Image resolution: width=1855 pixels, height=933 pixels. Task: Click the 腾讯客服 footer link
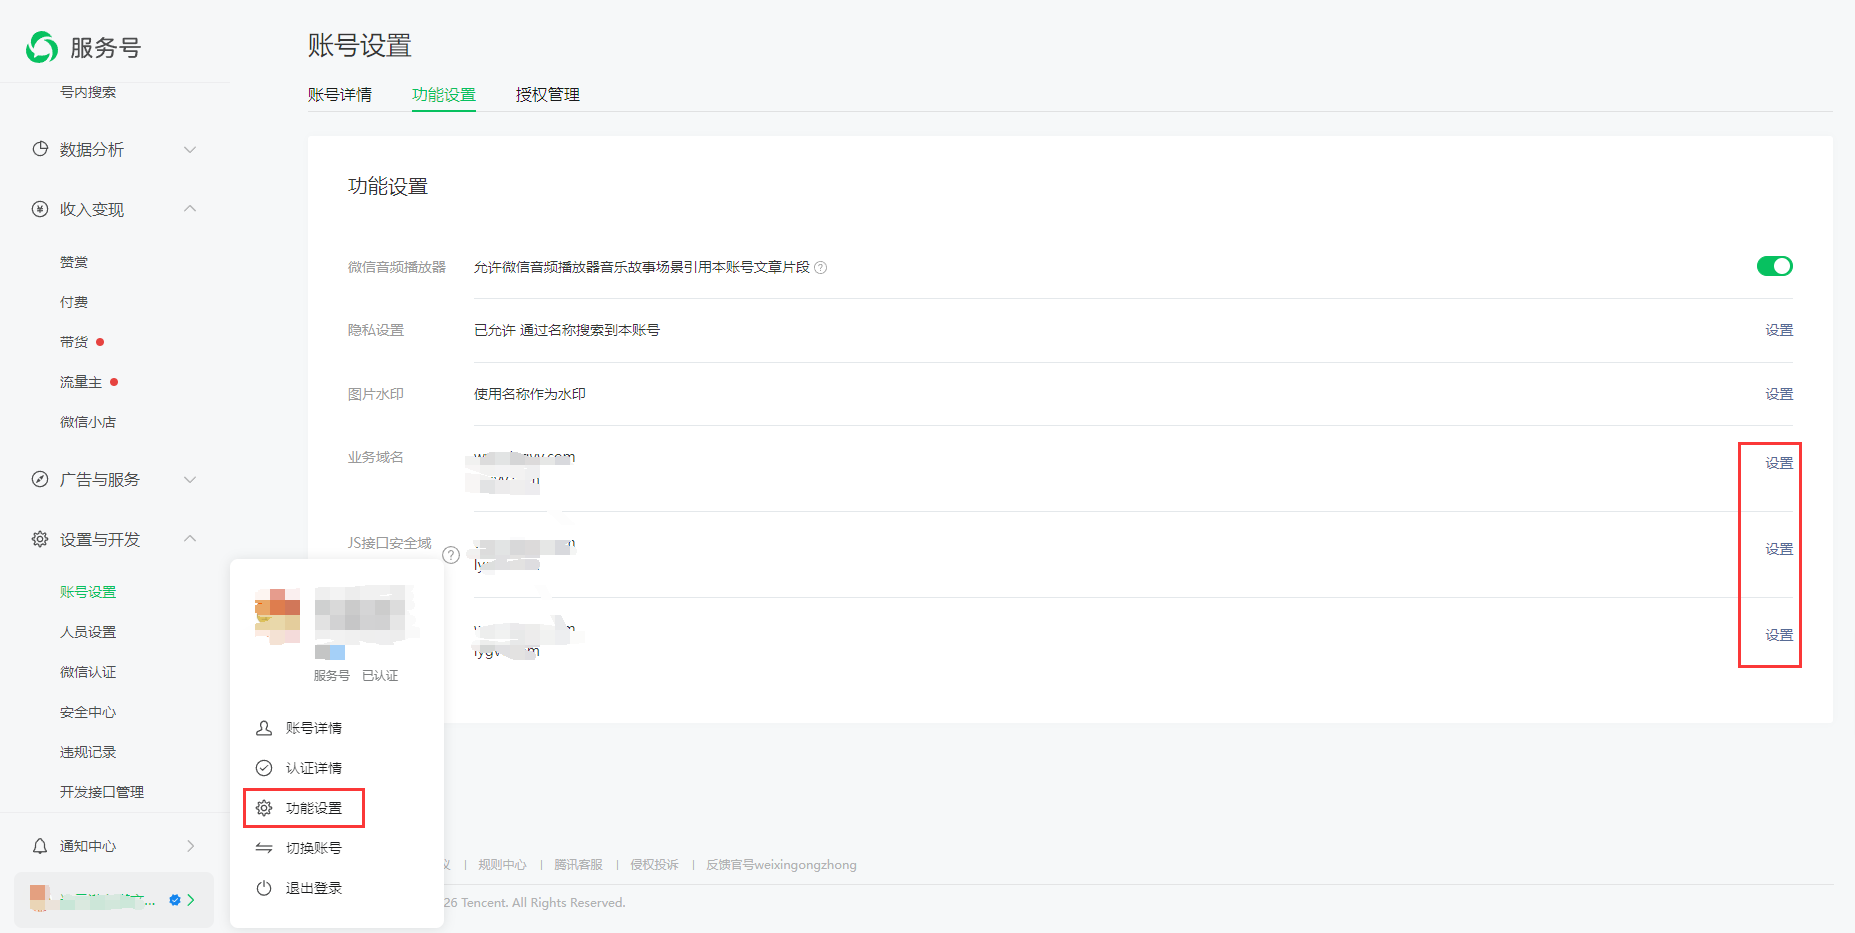pos(579,865)
